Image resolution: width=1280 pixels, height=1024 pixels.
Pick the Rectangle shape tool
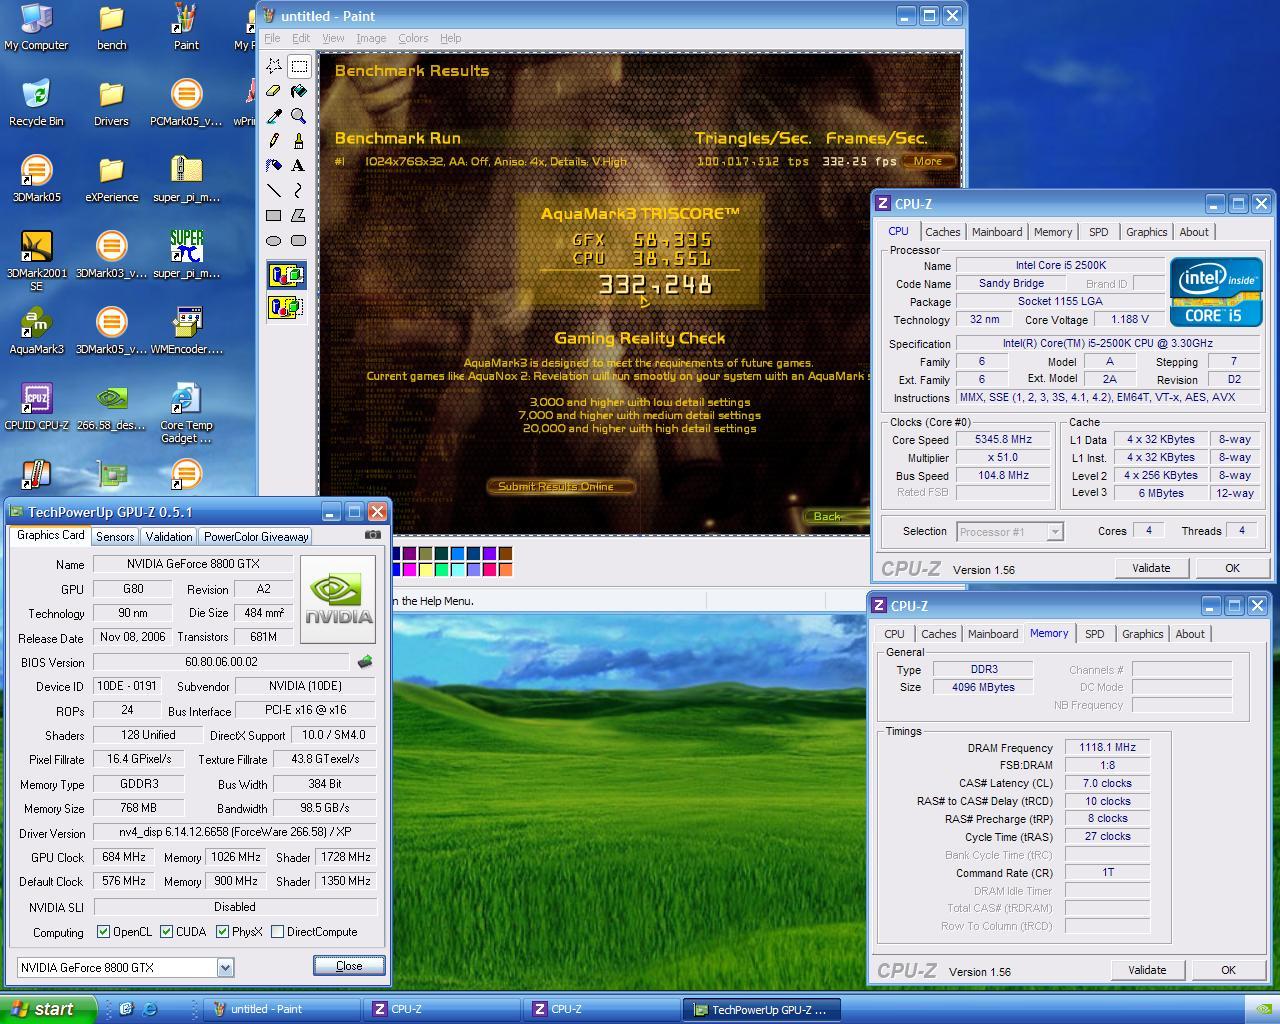(x=274, y=215)
